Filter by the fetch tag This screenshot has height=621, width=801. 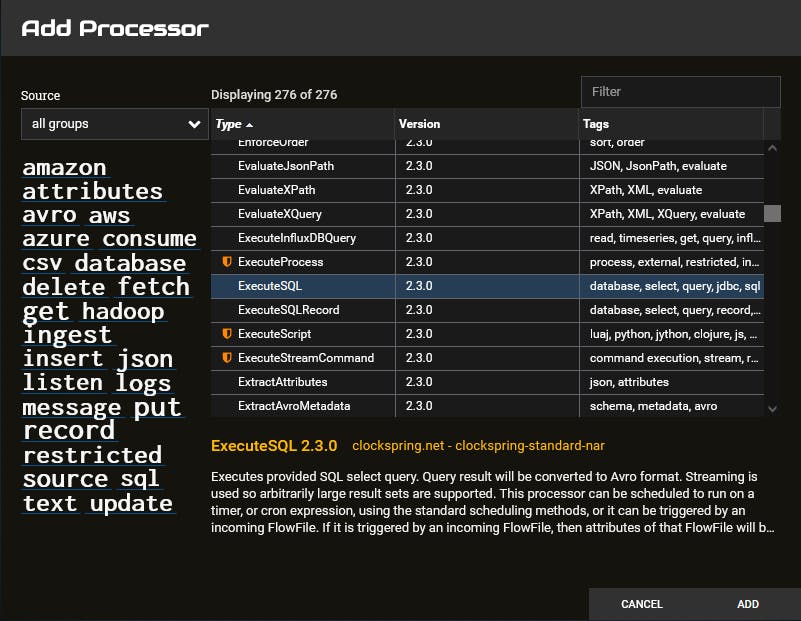coord(154,287)
